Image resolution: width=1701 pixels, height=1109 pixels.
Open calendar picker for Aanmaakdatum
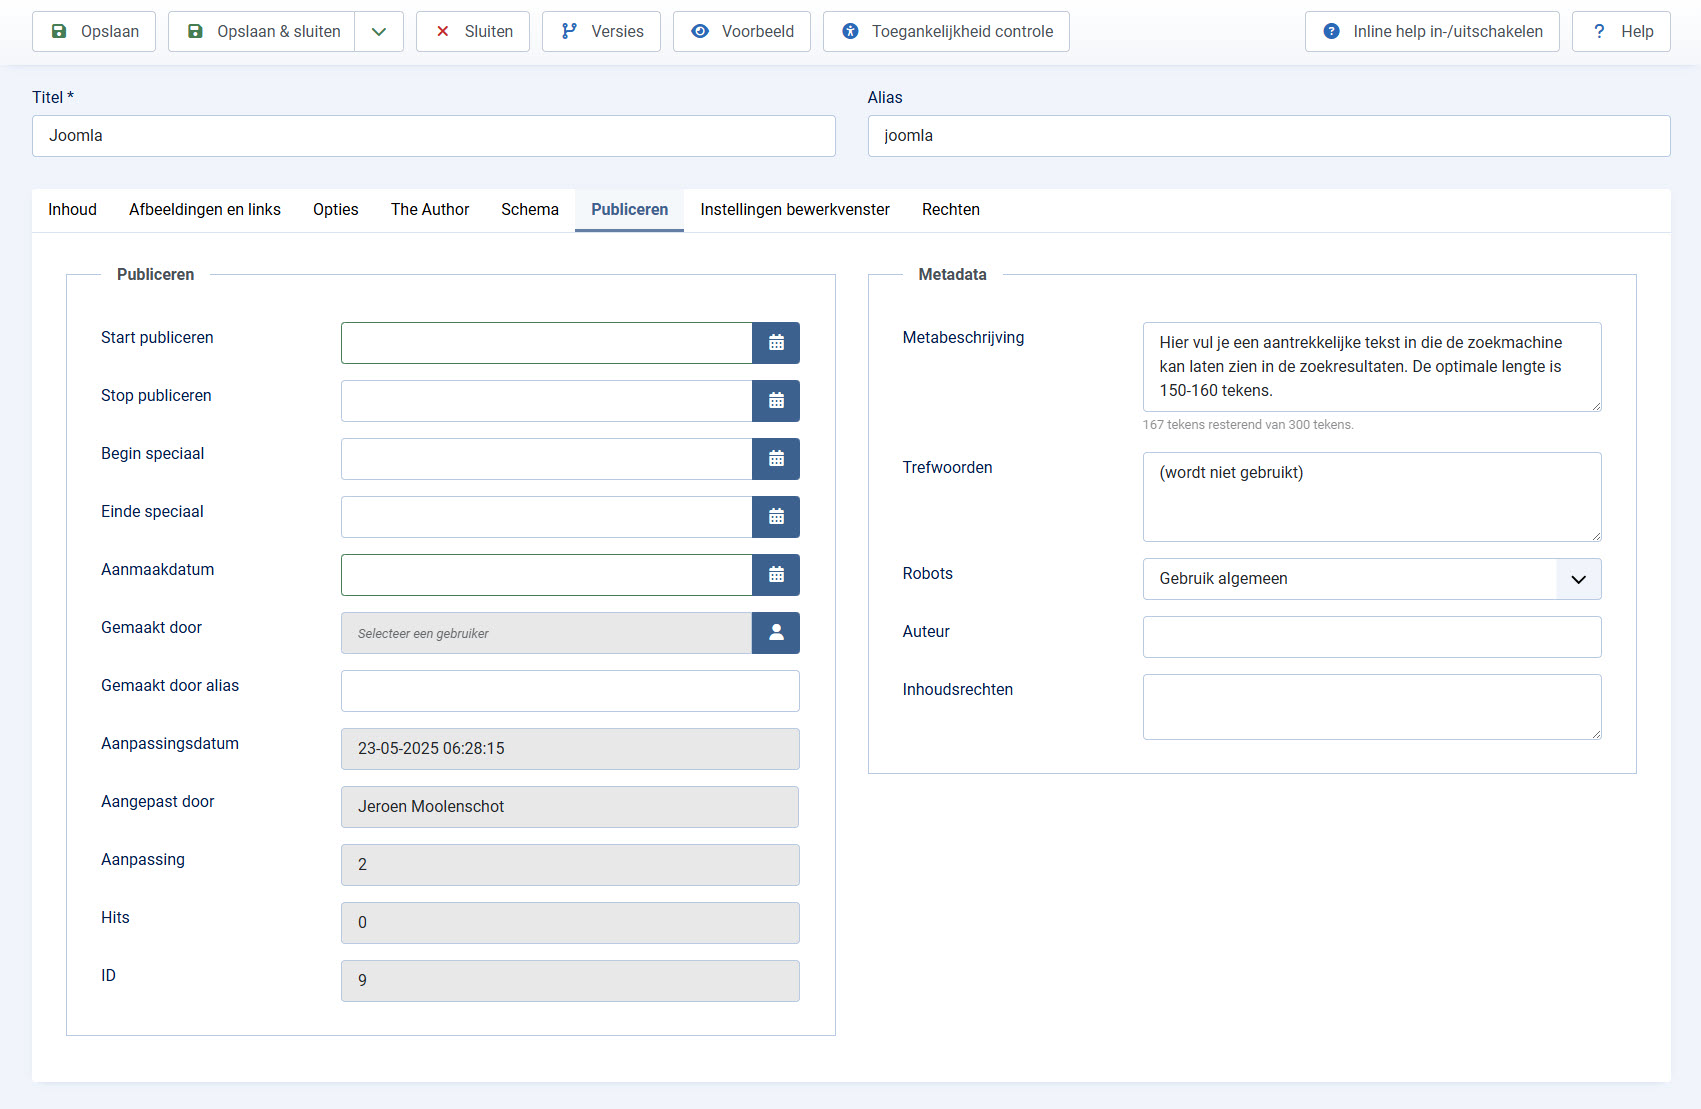[776, 575]
